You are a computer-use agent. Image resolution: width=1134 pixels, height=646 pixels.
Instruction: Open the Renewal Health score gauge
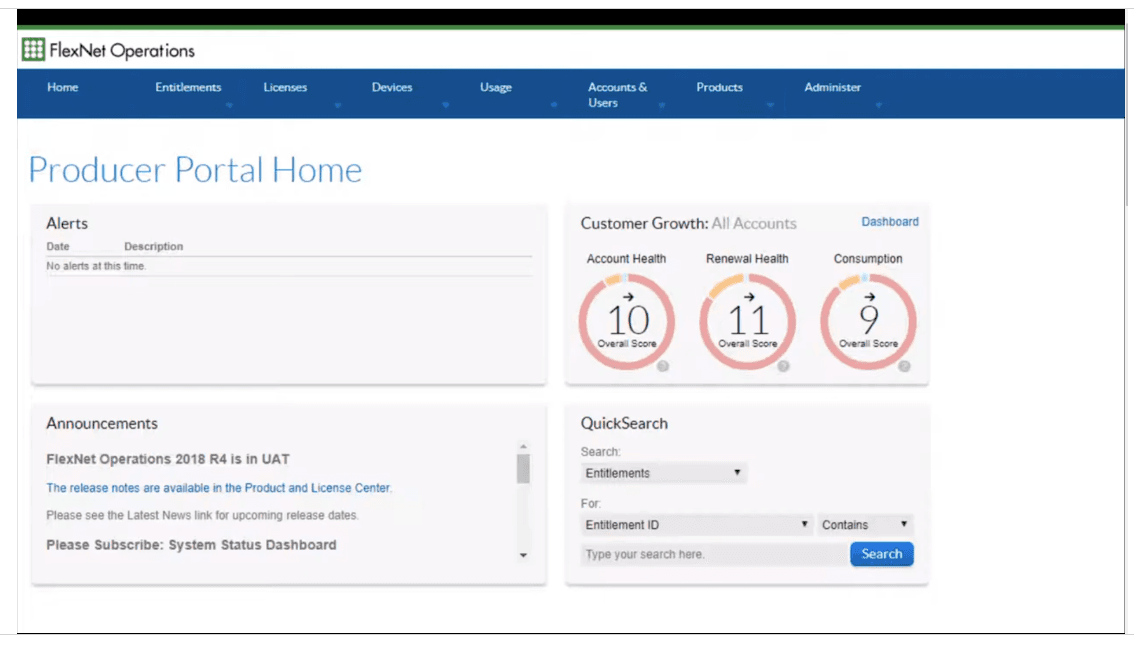(x=747, y=322)
